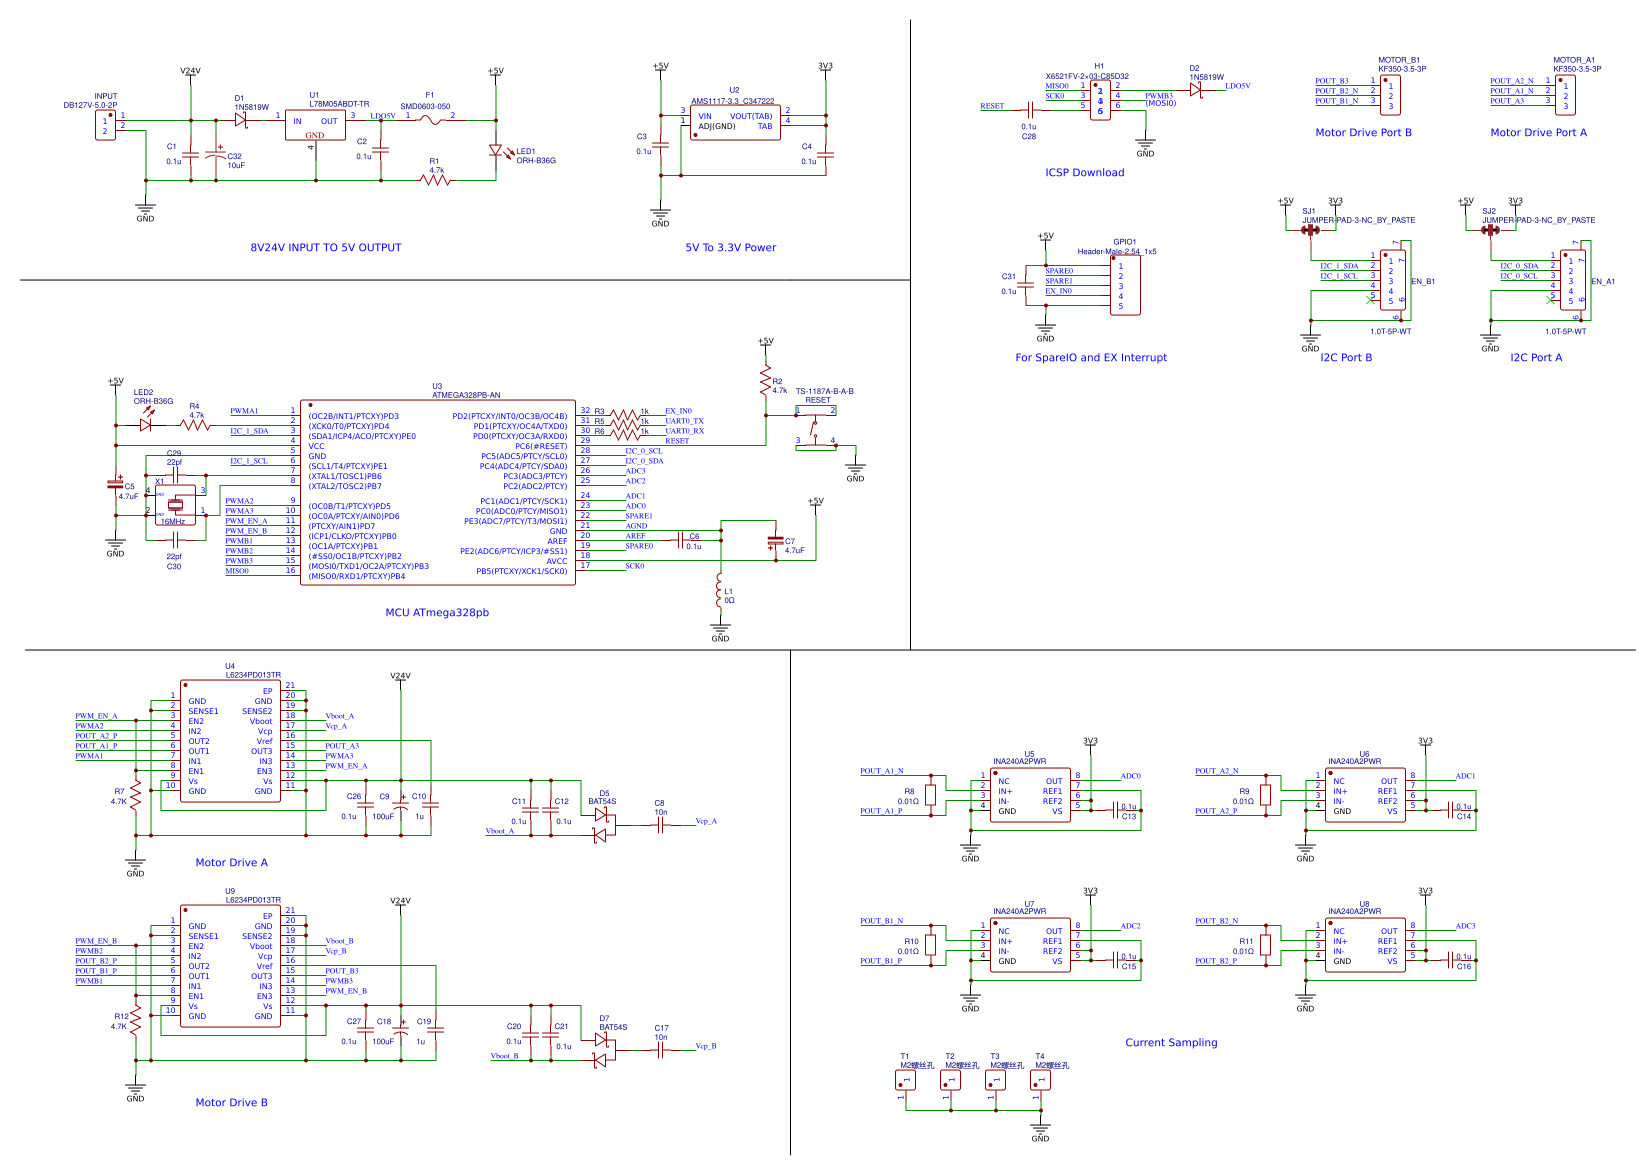The width and height of the screenshot is (1652, 1170).
Task: Click the AMS1117-3.3 regulator U2
Action: click(735, 123)
